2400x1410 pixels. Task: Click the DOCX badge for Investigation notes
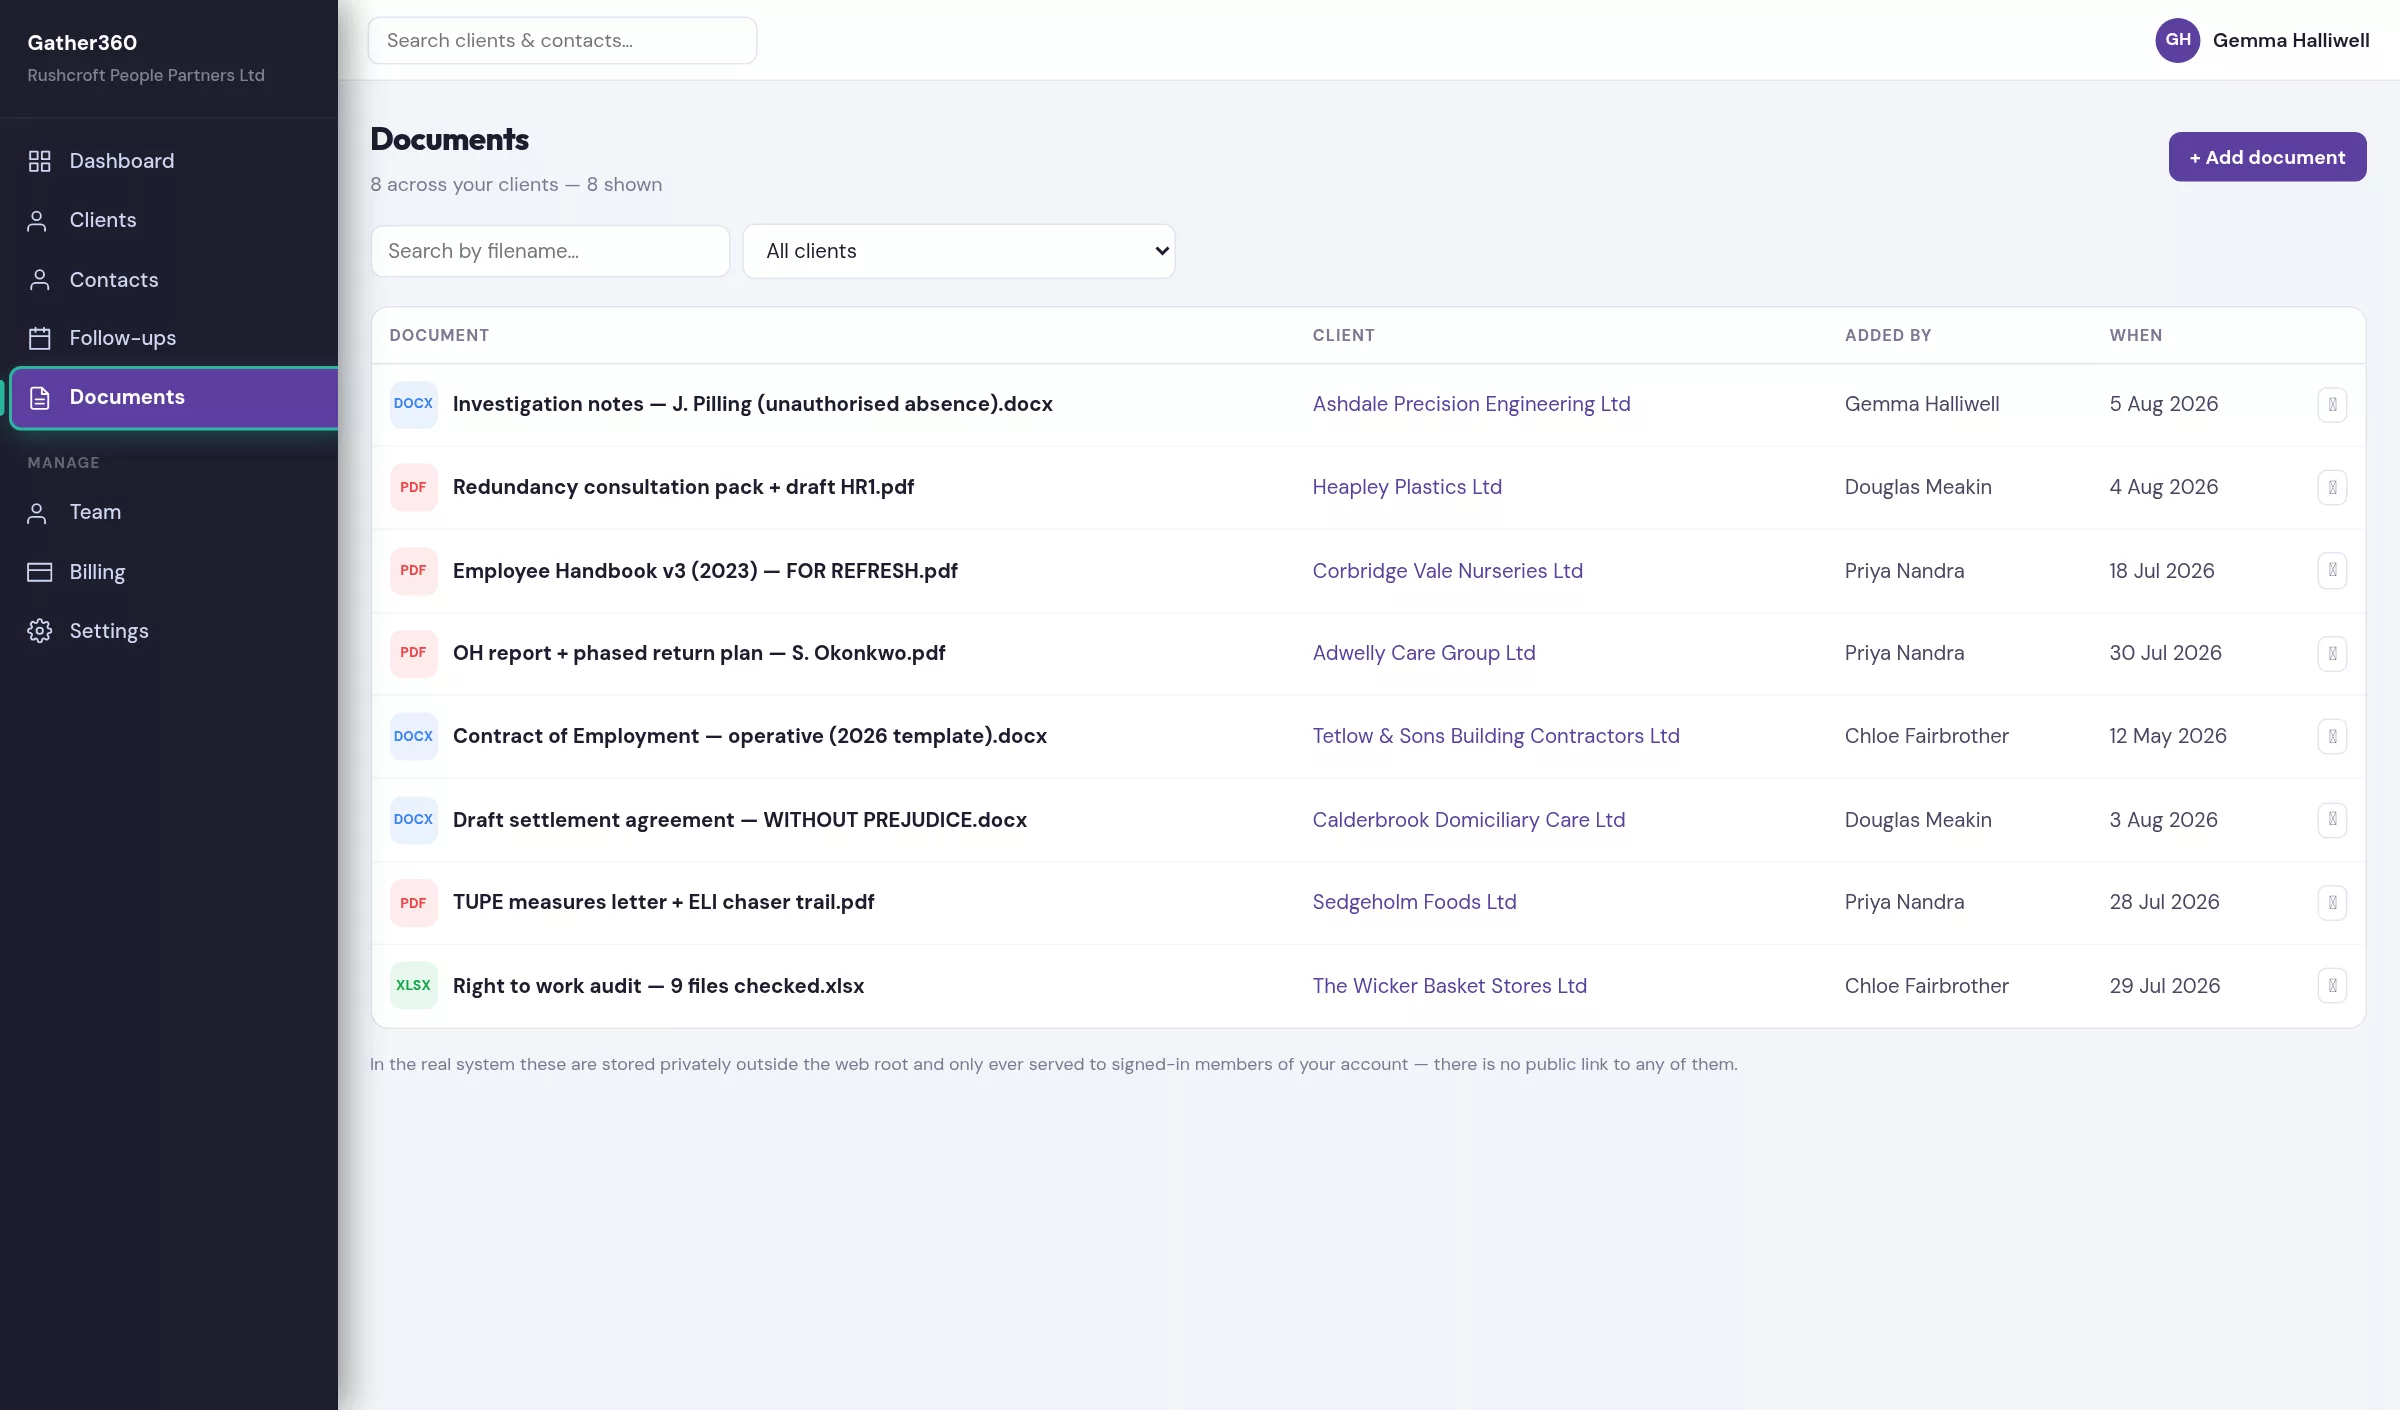(x=413, y=404)
